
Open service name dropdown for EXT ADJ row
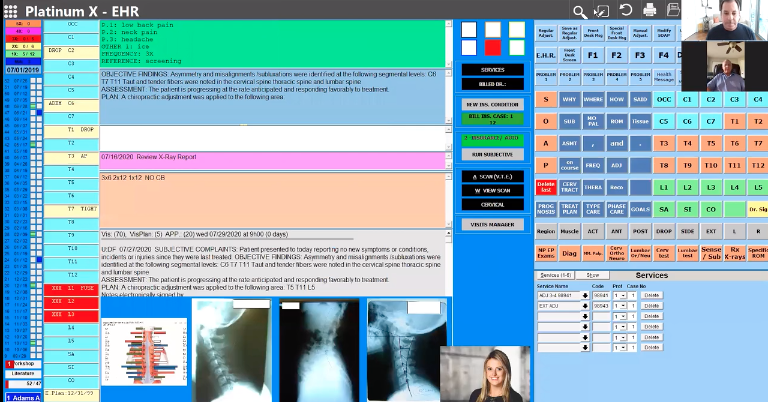point(585,306)
